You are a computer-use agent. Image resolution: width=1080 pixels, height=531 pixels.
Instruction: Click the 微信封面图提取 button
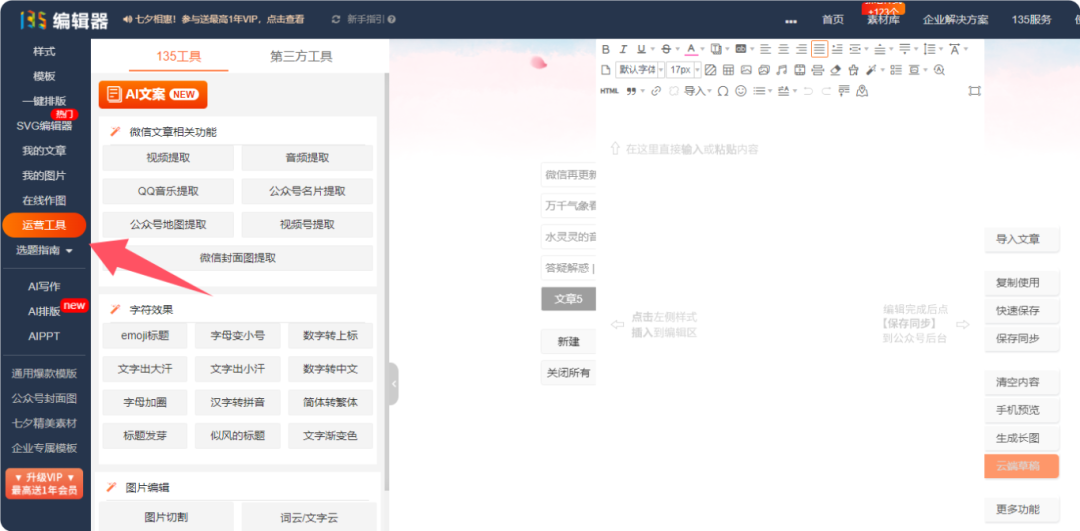(238, 258)
